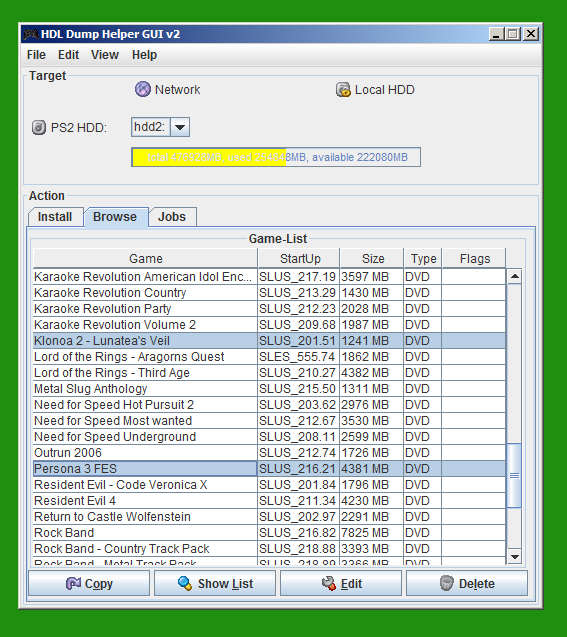567x637 pixels.
Task: Switch to the Install tab
Action: coord(55,217)
